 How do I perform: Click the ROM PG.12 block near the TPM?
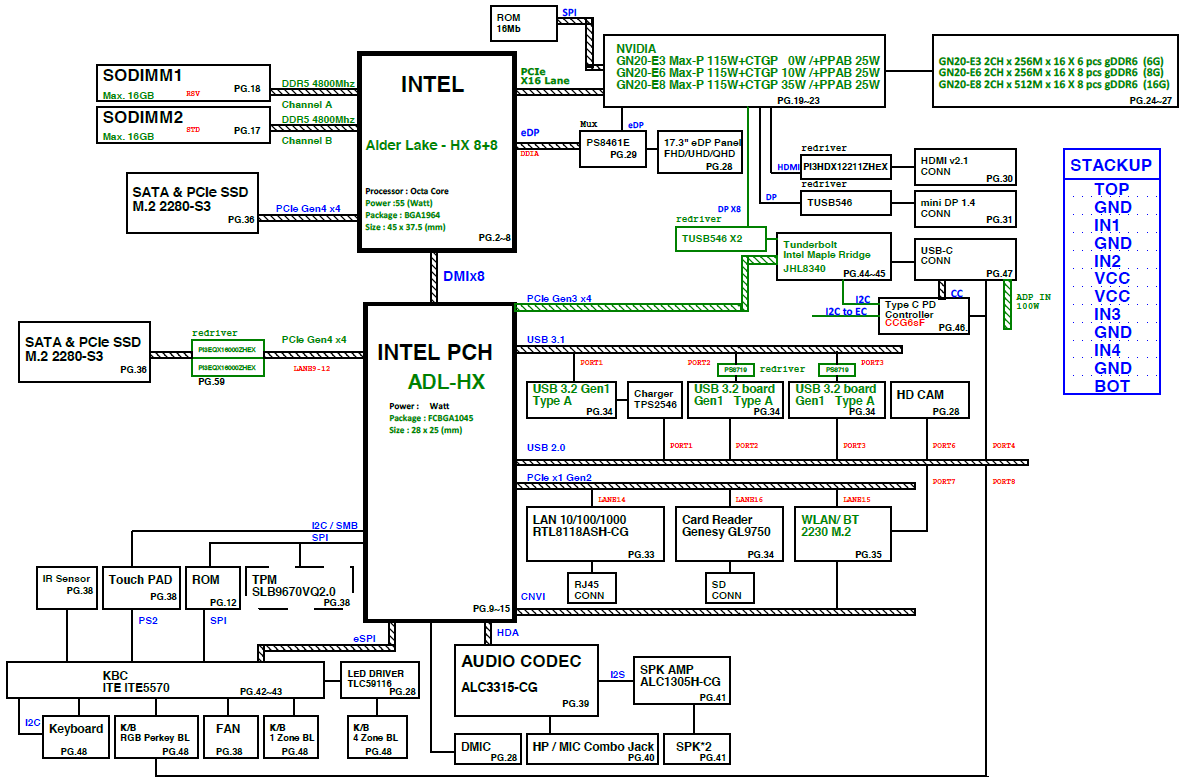[x=213, y=588]
